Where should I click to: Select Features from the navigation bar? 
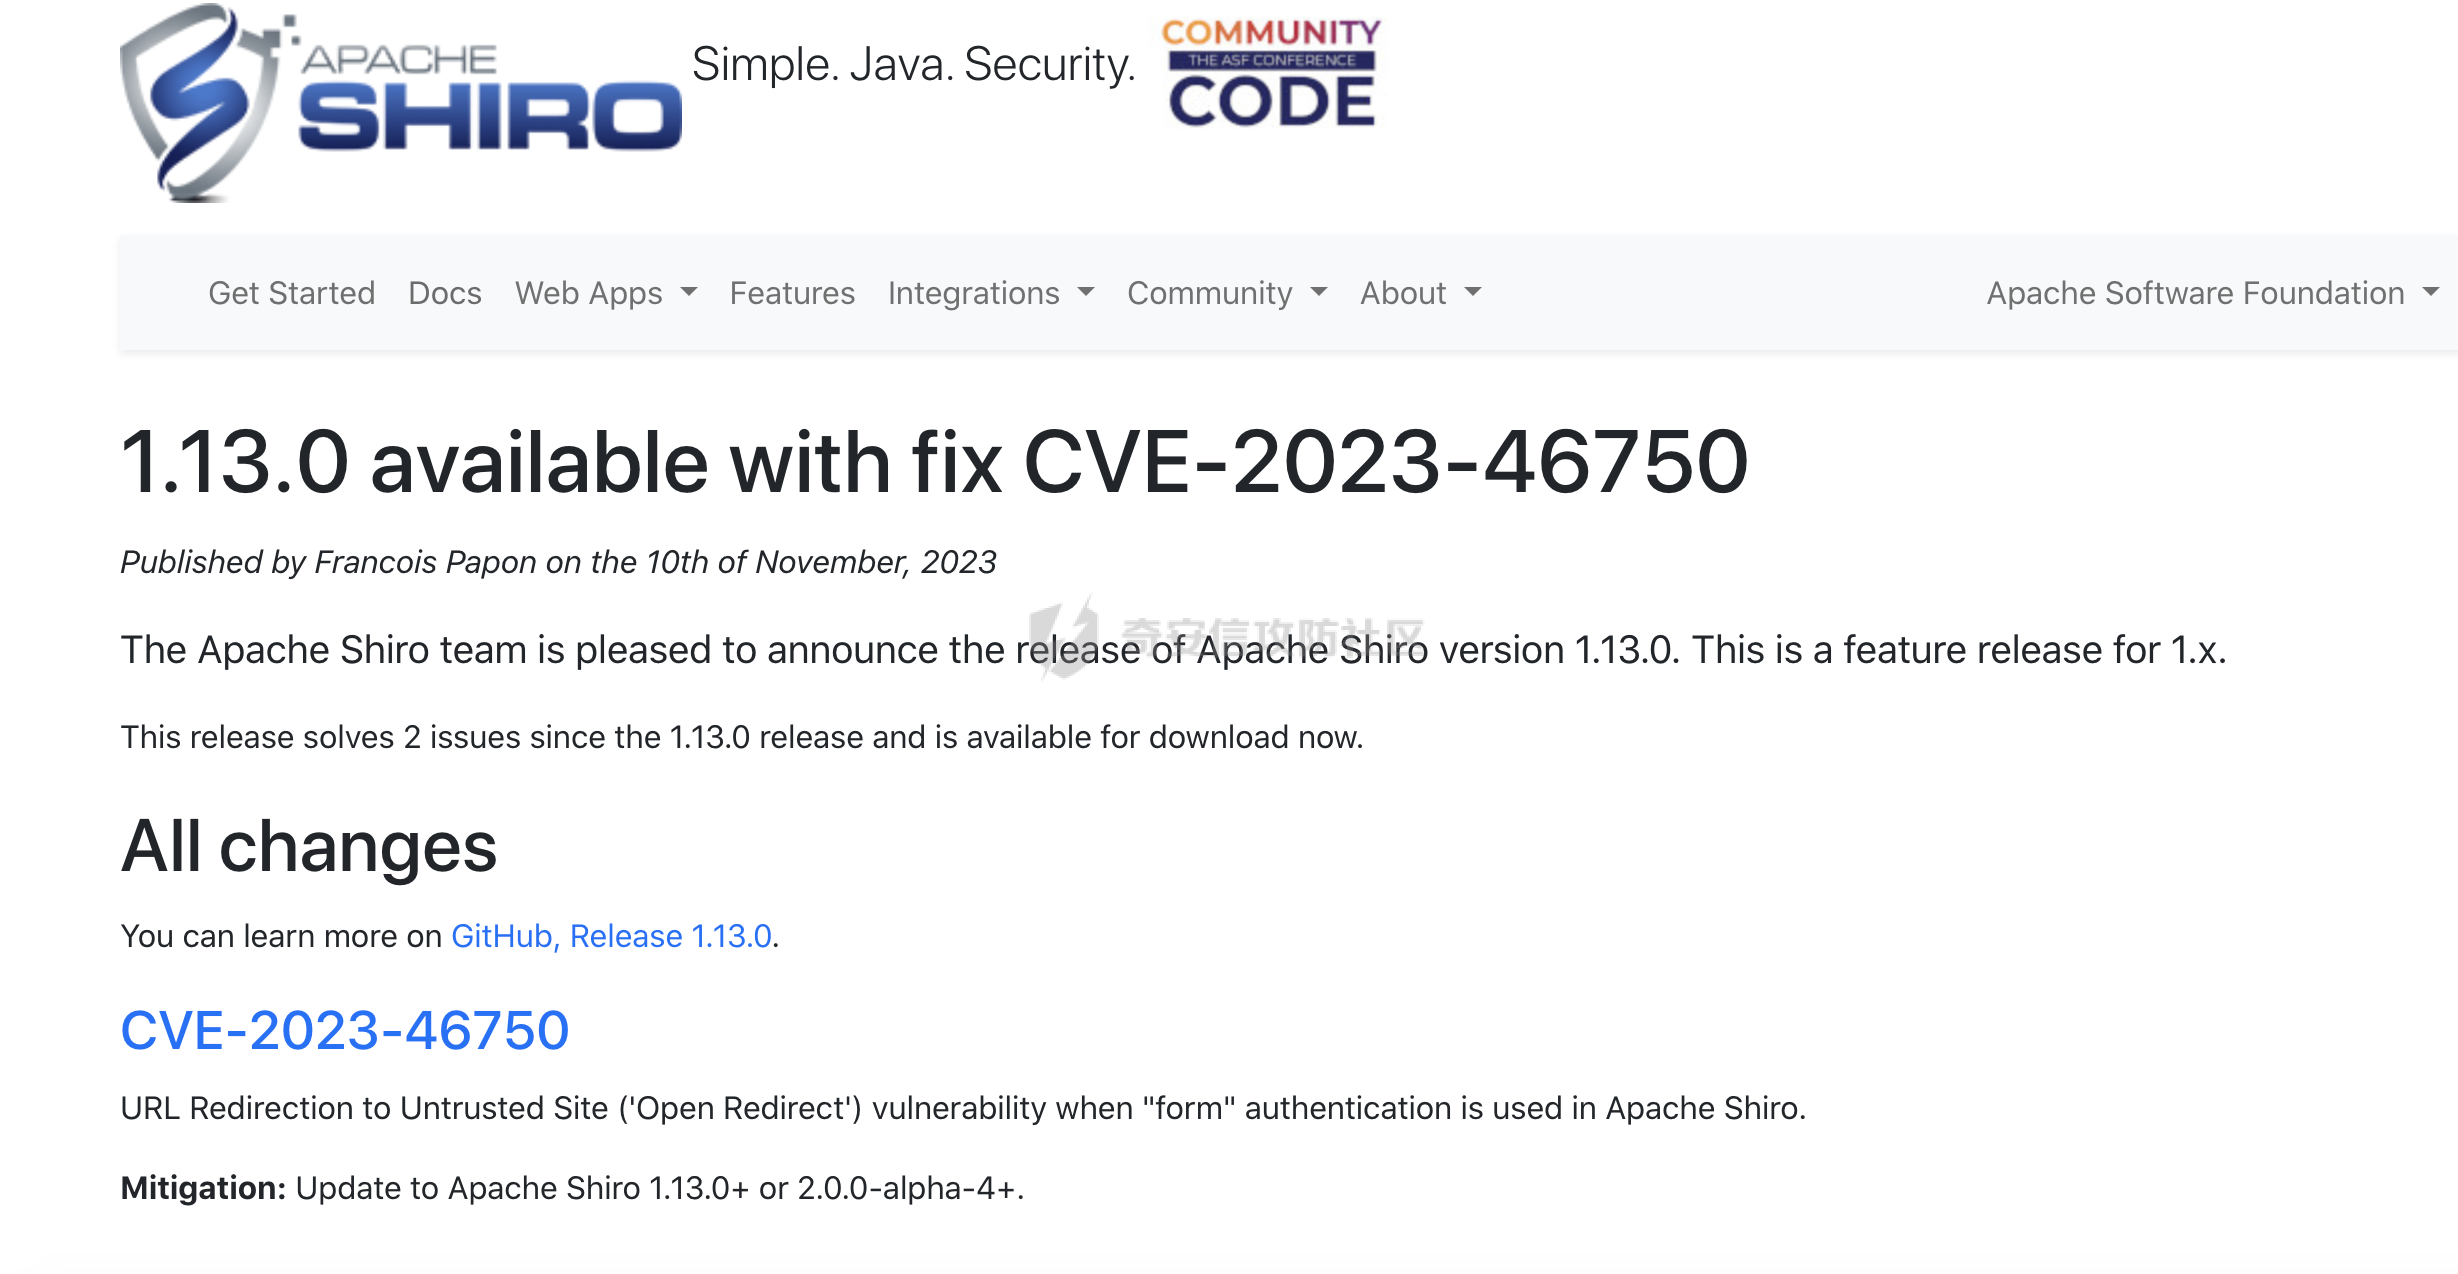792,293
